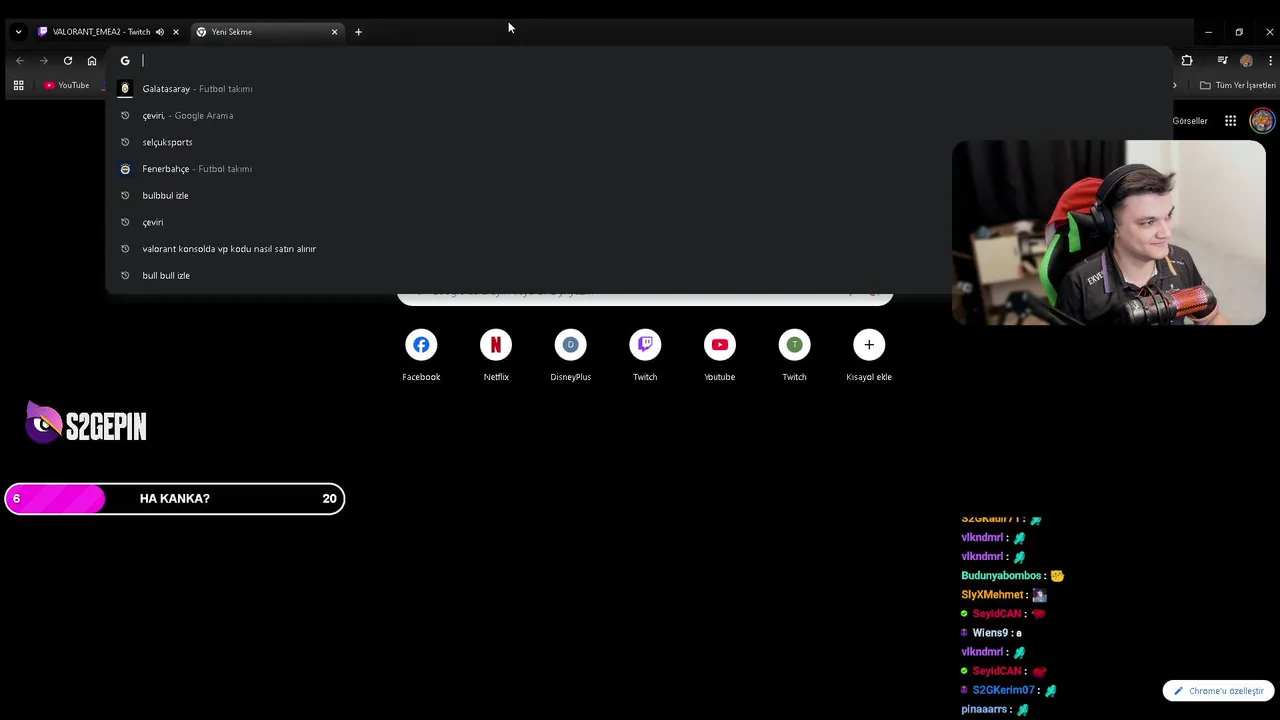Open a new tab with plus button
Viewport: 1280px width, 720px height.
(x=358, y=32)
